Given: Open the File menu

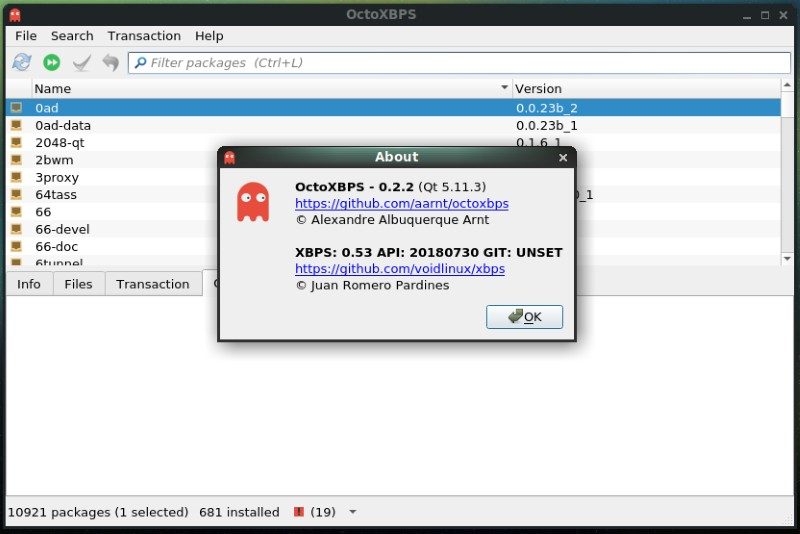Looking at the screenshot, I should click(x=26, y=36).
